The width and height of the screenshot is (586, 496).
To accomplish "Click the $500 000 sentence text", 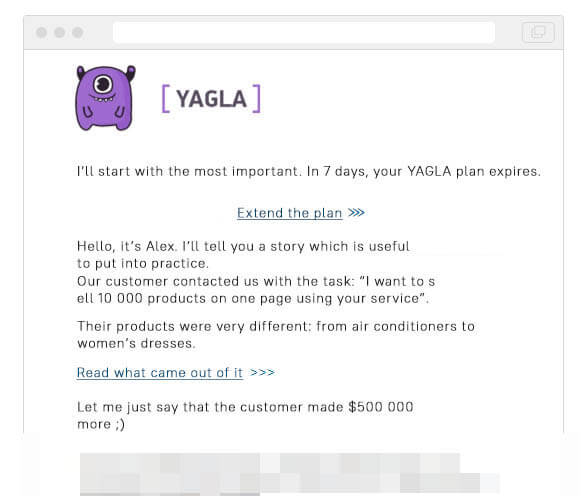I will [x=245, y=415].
